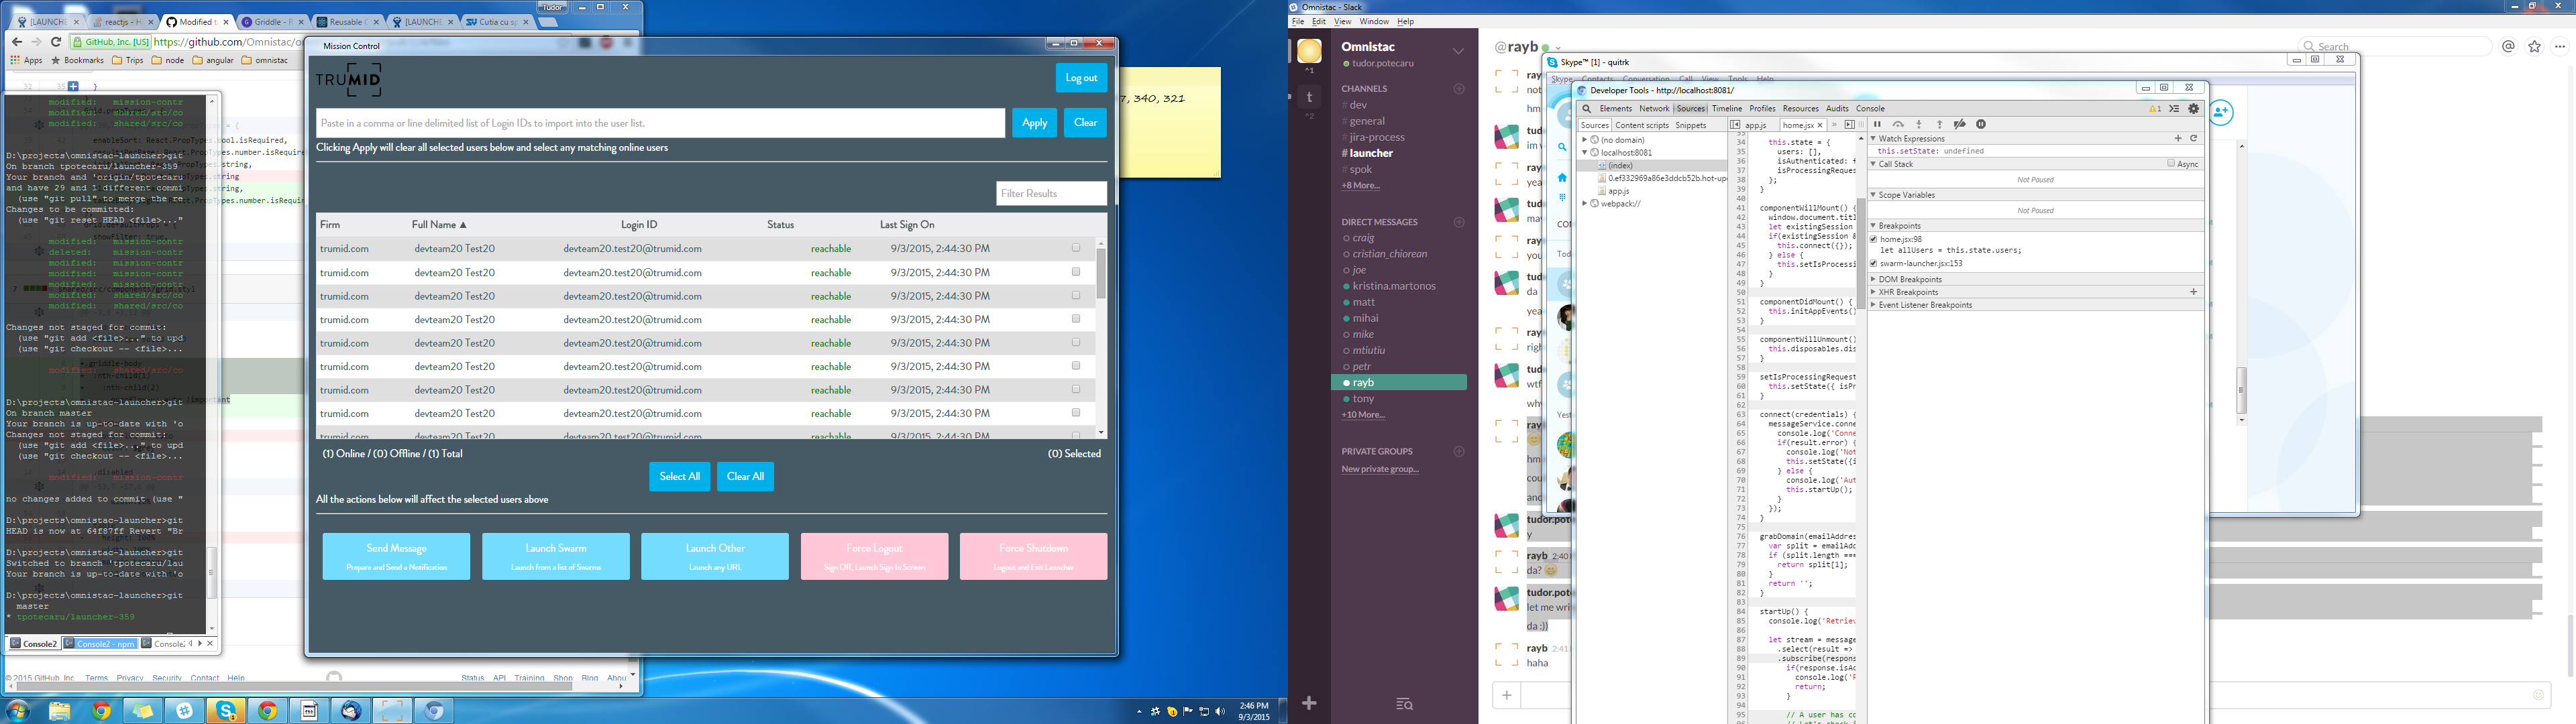2576x724 pixels.
Task: Expand the webpack:// tree node
Action: pos(1585,203)
